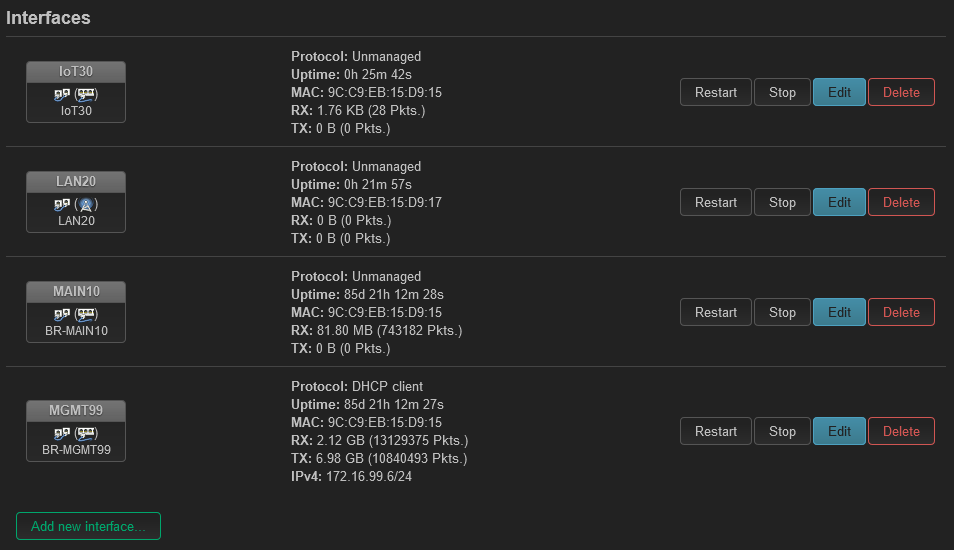Image resolution: width=954 pixels, height=550 pixels.
Task: Edit the MAIN10 interface
Action: click(839, 312)
